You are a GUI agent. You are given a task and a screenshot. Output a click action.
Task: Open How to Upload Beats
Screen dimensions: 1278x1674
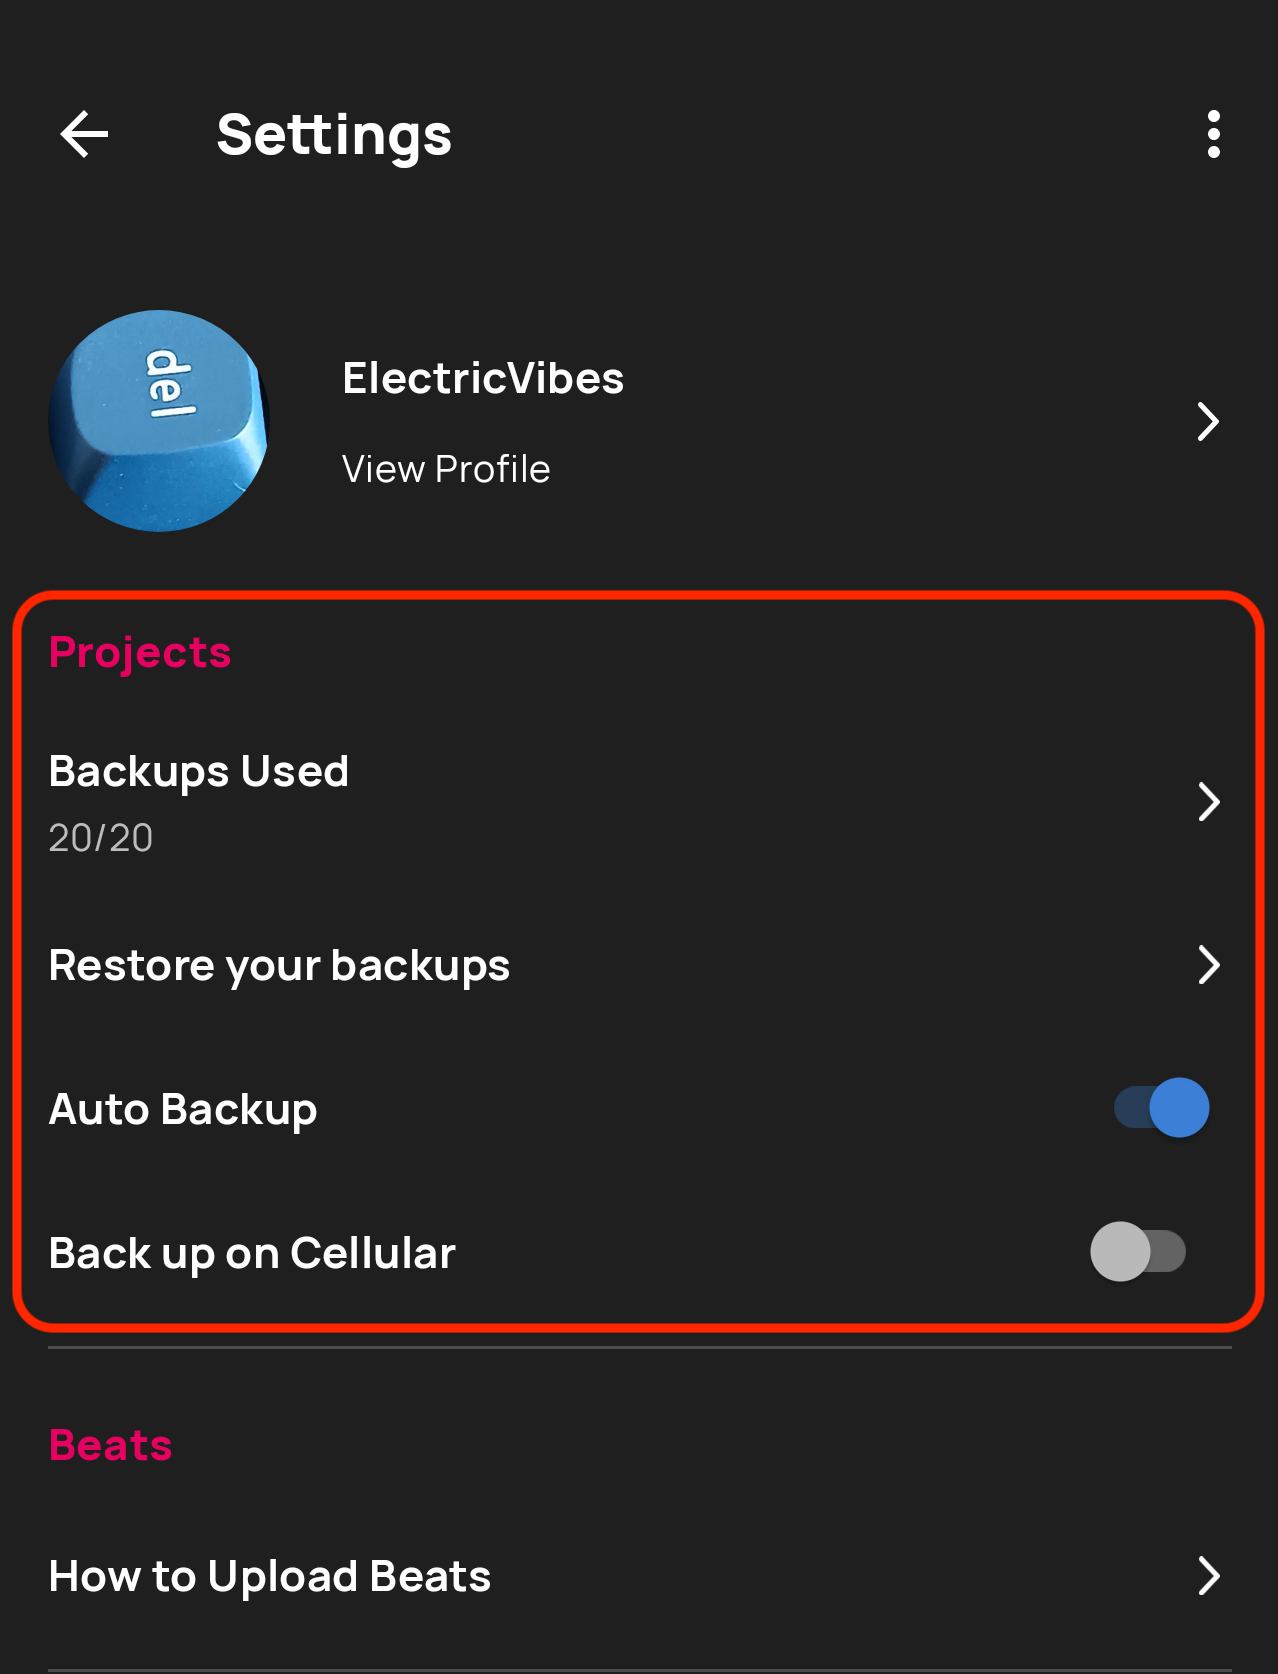(x=270, y=1577)
